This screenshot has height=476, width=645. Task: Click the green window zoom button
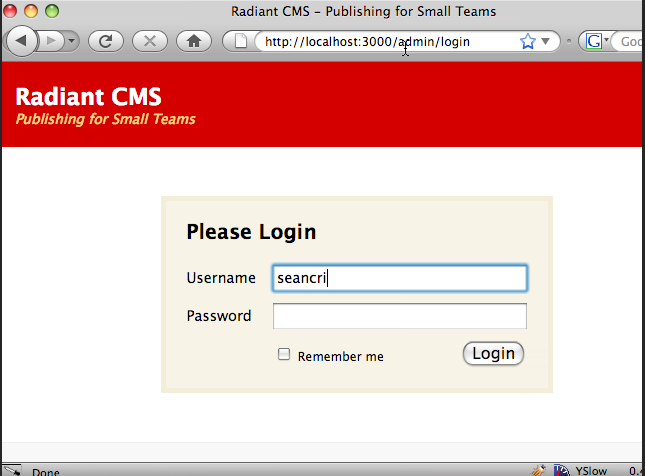pyautogui.click(x=52, y=12)
